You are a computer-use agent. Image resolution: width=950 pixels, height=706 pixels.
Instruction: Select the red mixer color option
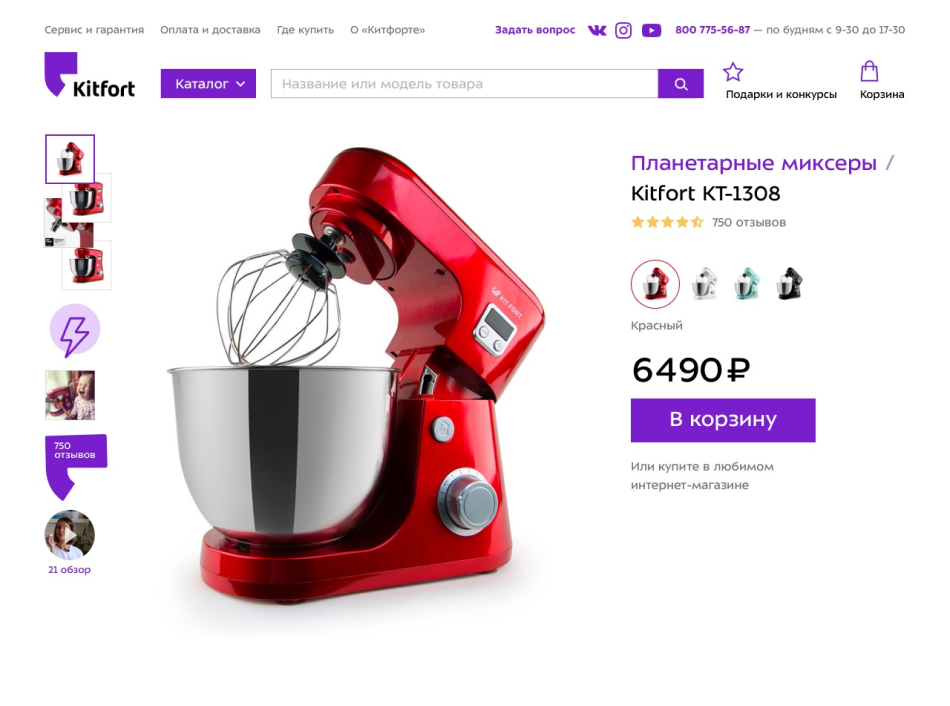[x=656, y=284]
